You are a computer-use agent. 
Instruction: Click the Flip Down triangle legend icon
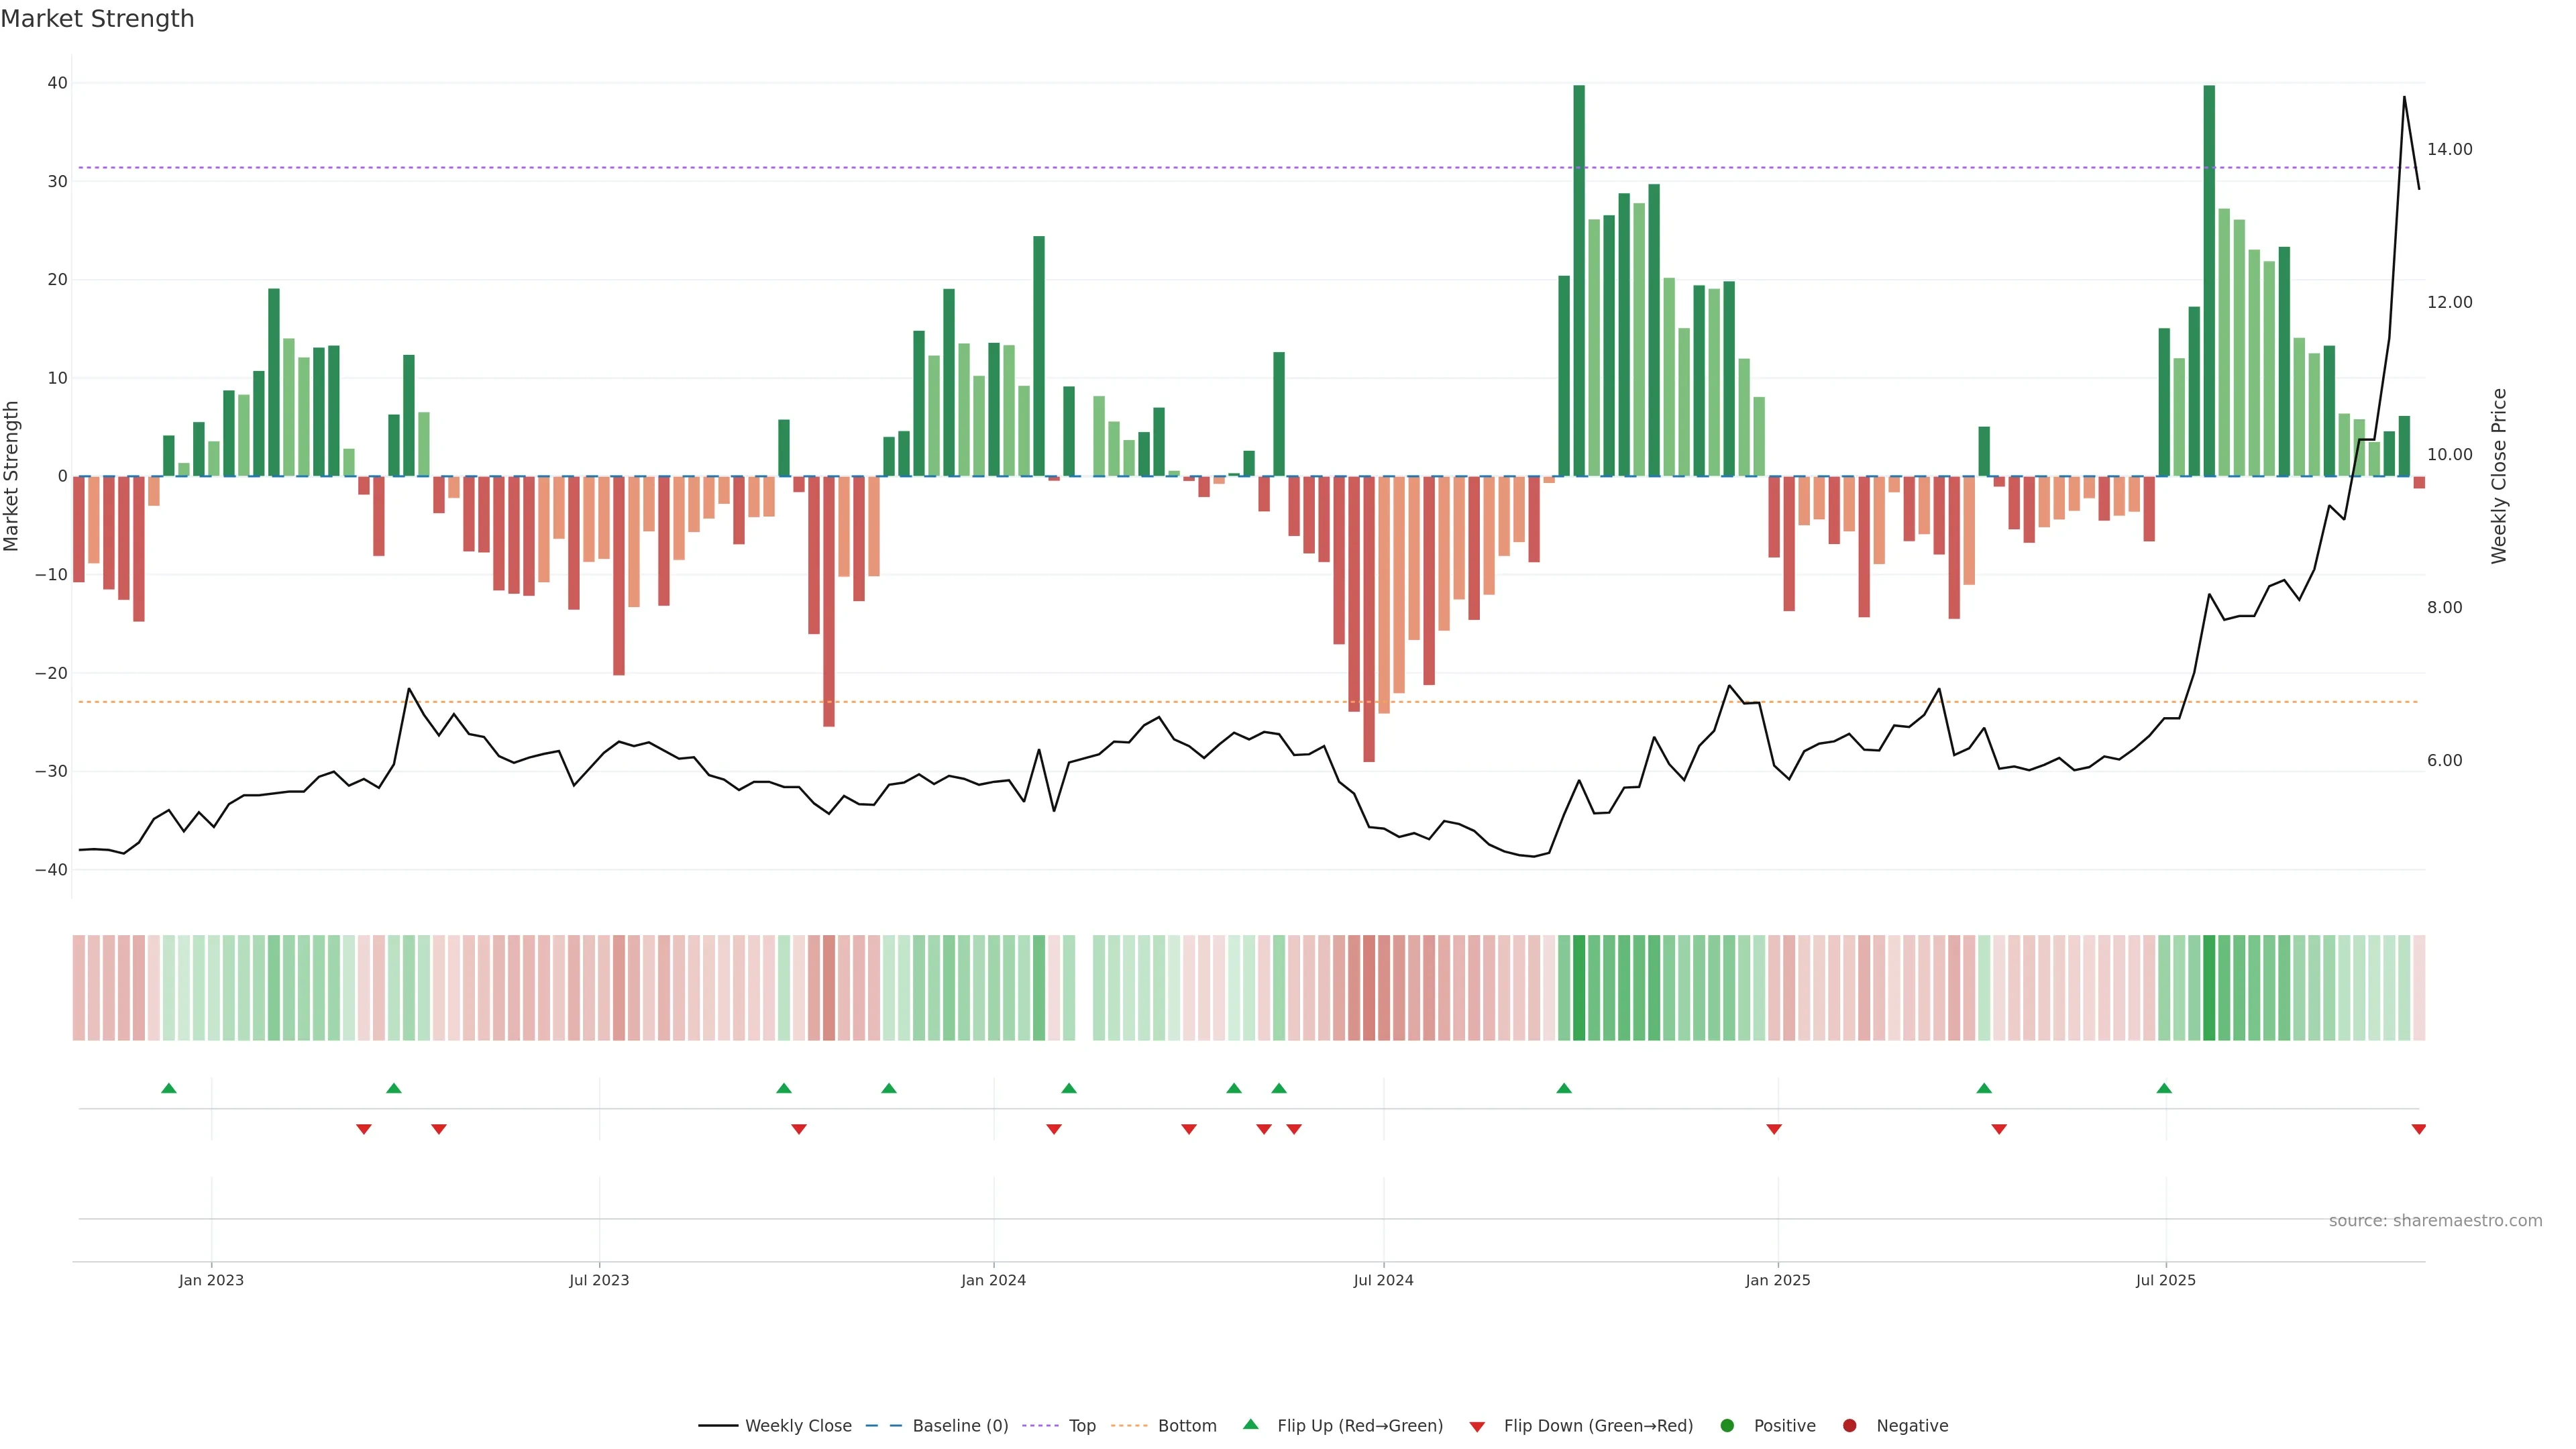tap(1477, 1427)
